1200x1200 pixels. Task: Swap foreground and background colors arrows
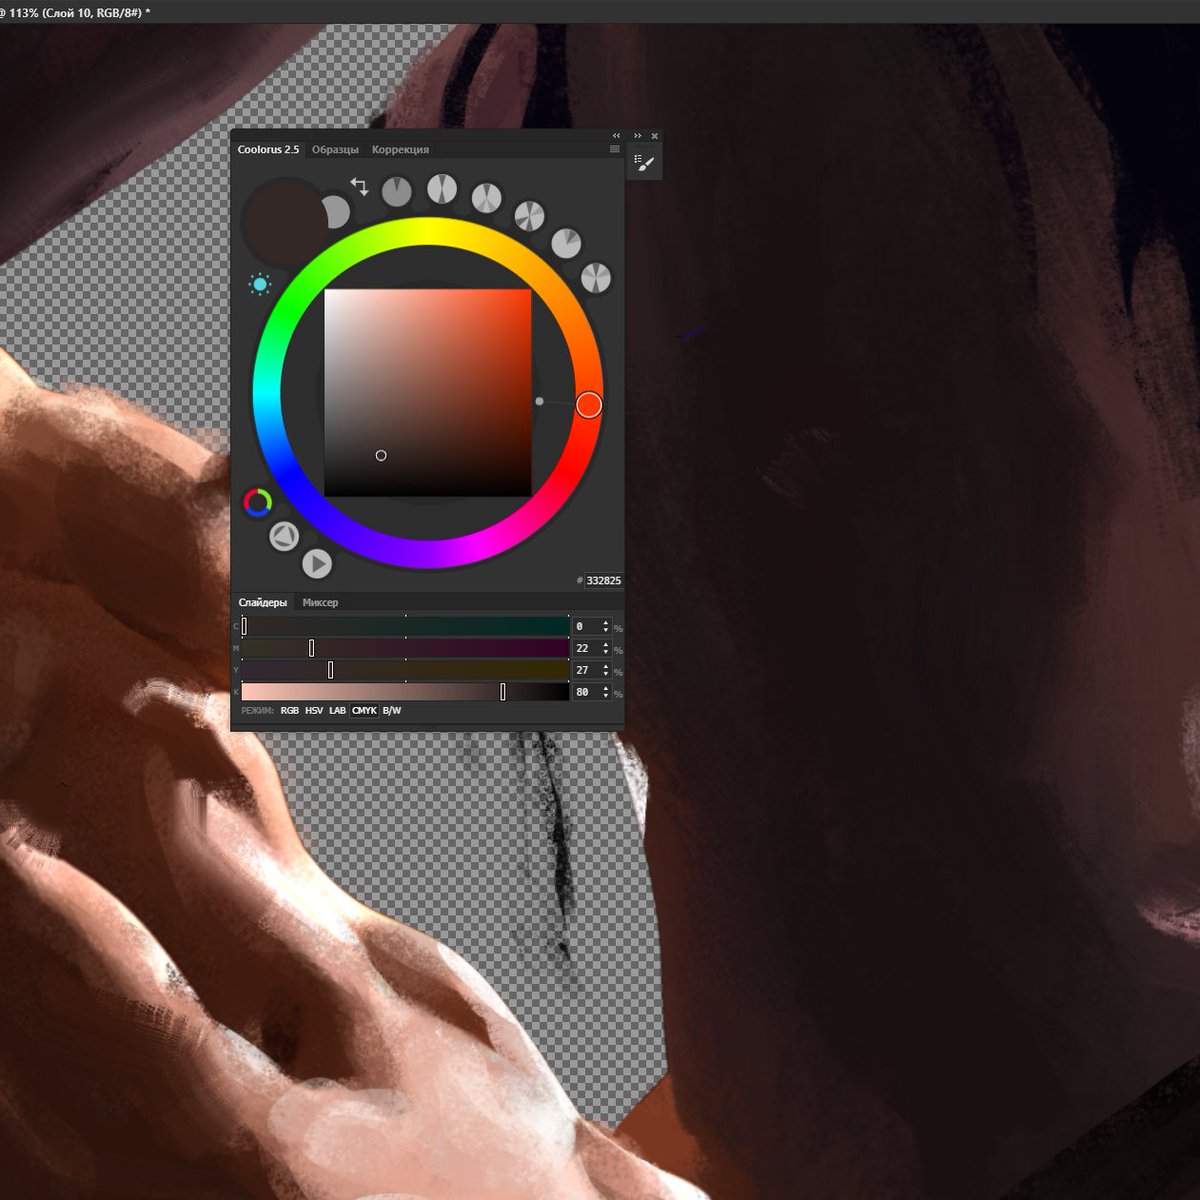tap(359, 187)
